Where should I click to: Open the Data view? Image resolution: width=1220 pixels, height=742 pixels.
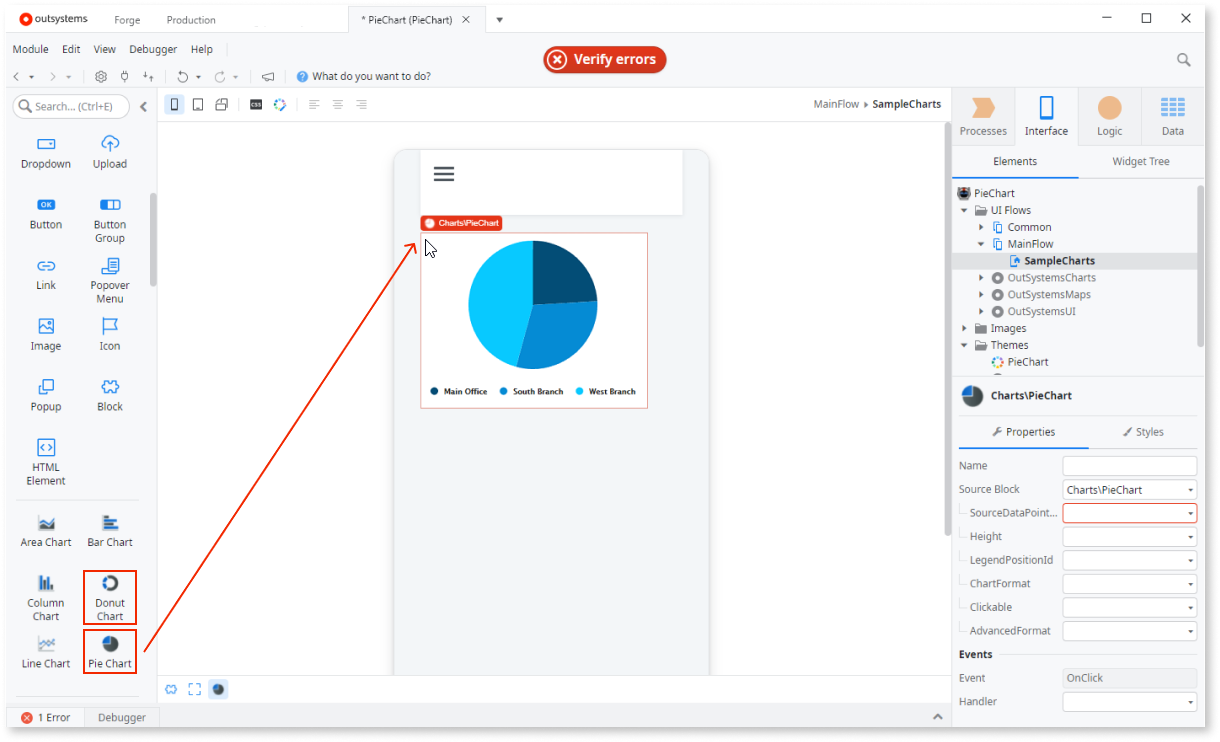point(1172,115)
